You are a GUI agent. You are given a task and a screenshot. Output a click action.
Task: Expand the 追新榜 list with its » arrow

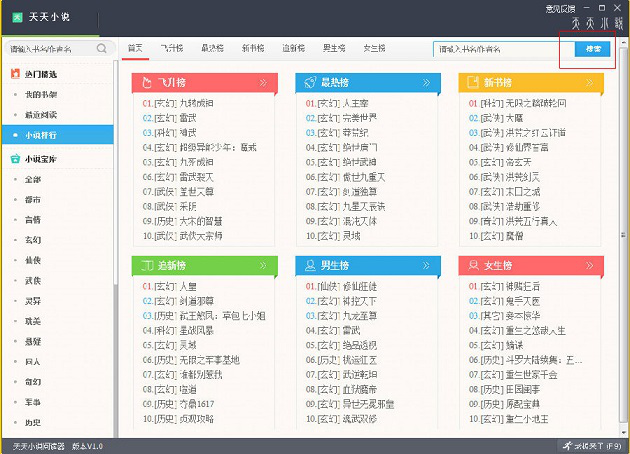pos(263,266)
